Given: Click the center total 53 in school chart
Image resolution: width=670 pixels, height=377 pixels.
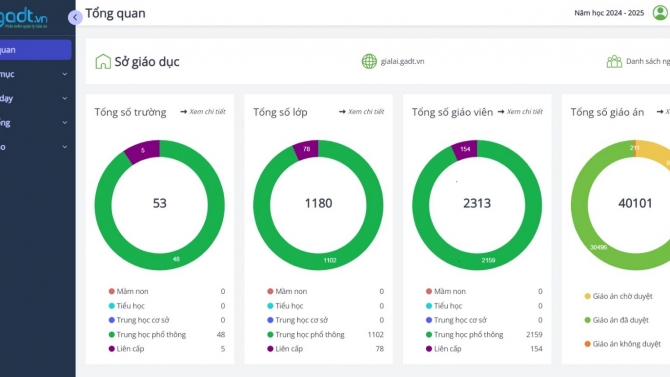Looking at the screenshot, I should [x=159, y=203].
